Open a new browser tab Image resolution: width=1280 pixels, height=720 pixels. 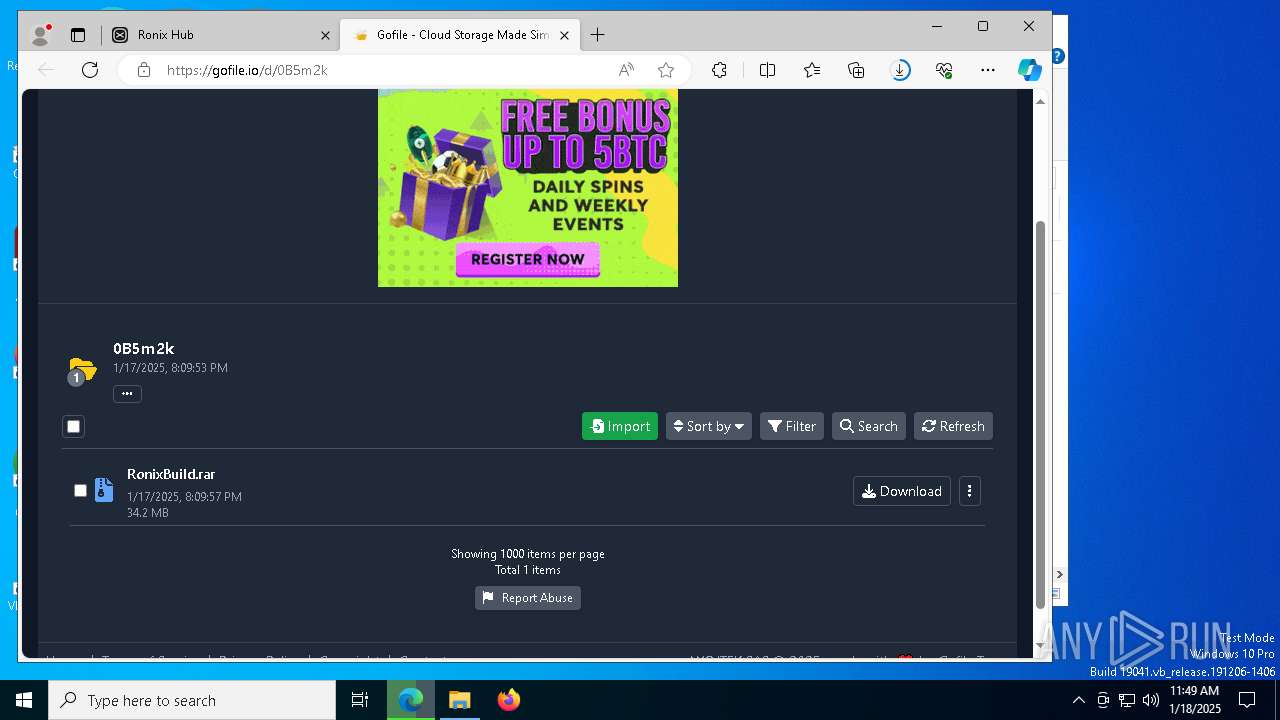597,35
